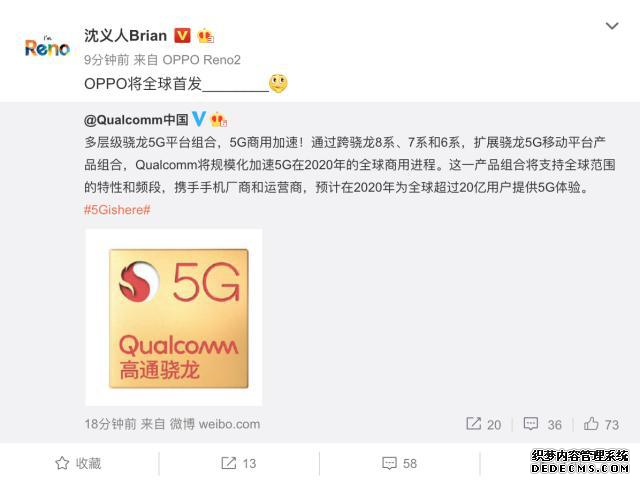This screenshot has height=483, width=640.
Task: Click the crown badge next to Qualcomm中国
Action: point(218,120)
